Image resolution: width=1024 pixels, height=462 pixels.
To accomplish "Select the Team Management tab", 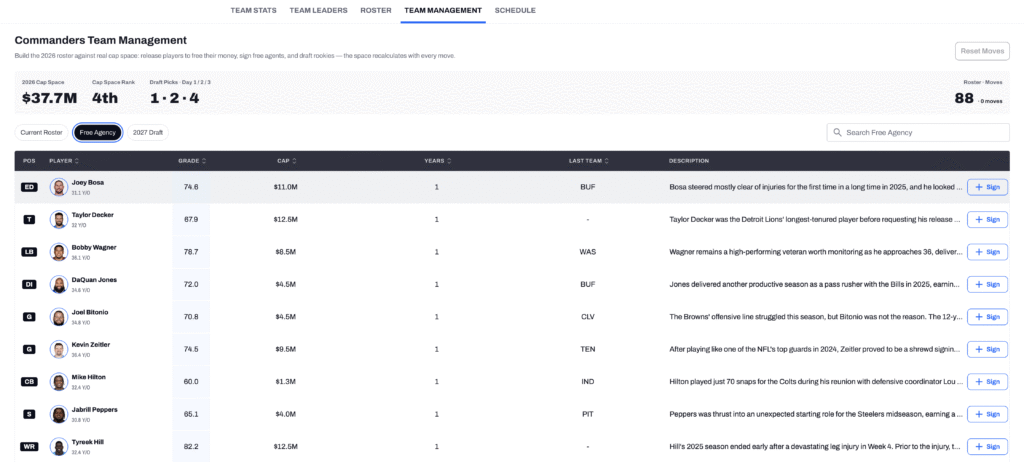I will click(x=443, y=10).
